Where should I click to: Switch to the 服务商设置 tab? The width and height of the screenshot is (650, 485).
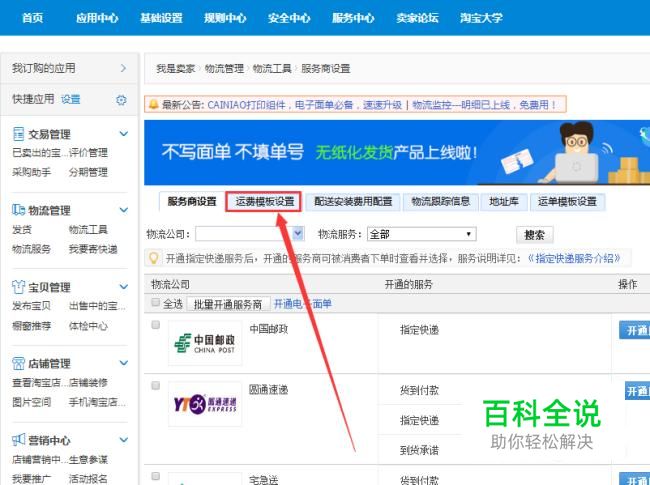192,202
